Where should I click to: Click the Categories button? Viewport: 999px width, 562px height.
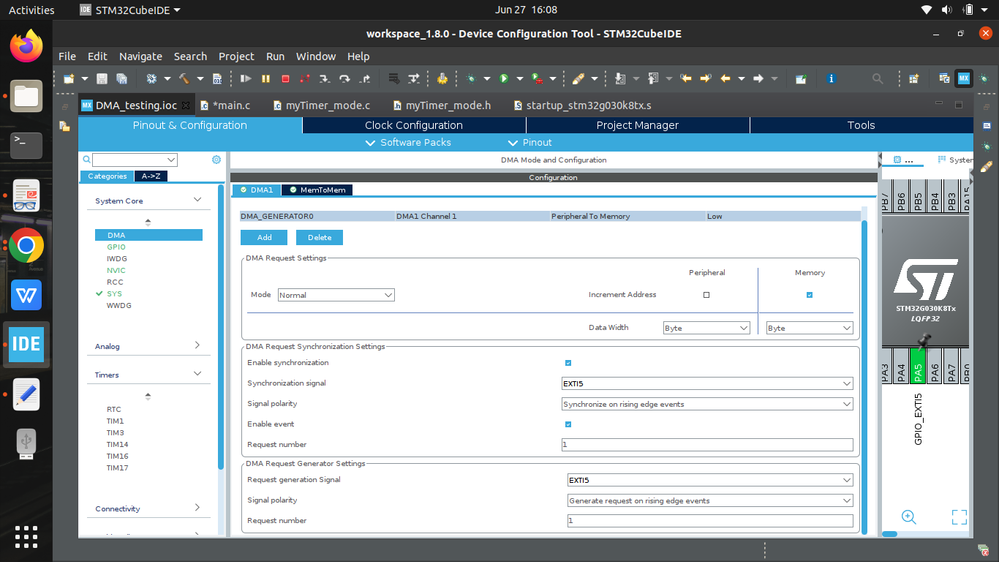tap(107, 176)
